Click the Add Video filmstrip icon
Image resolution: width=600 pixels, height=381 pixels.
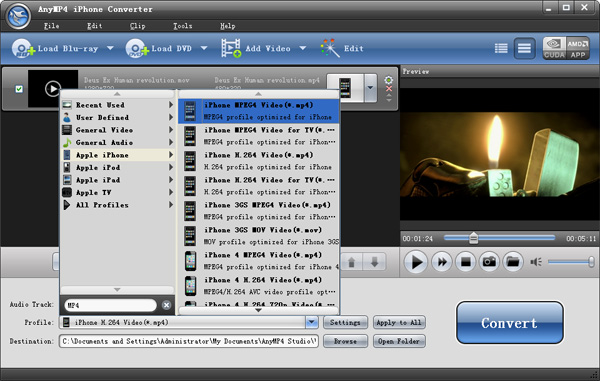[x=231, y=48]
